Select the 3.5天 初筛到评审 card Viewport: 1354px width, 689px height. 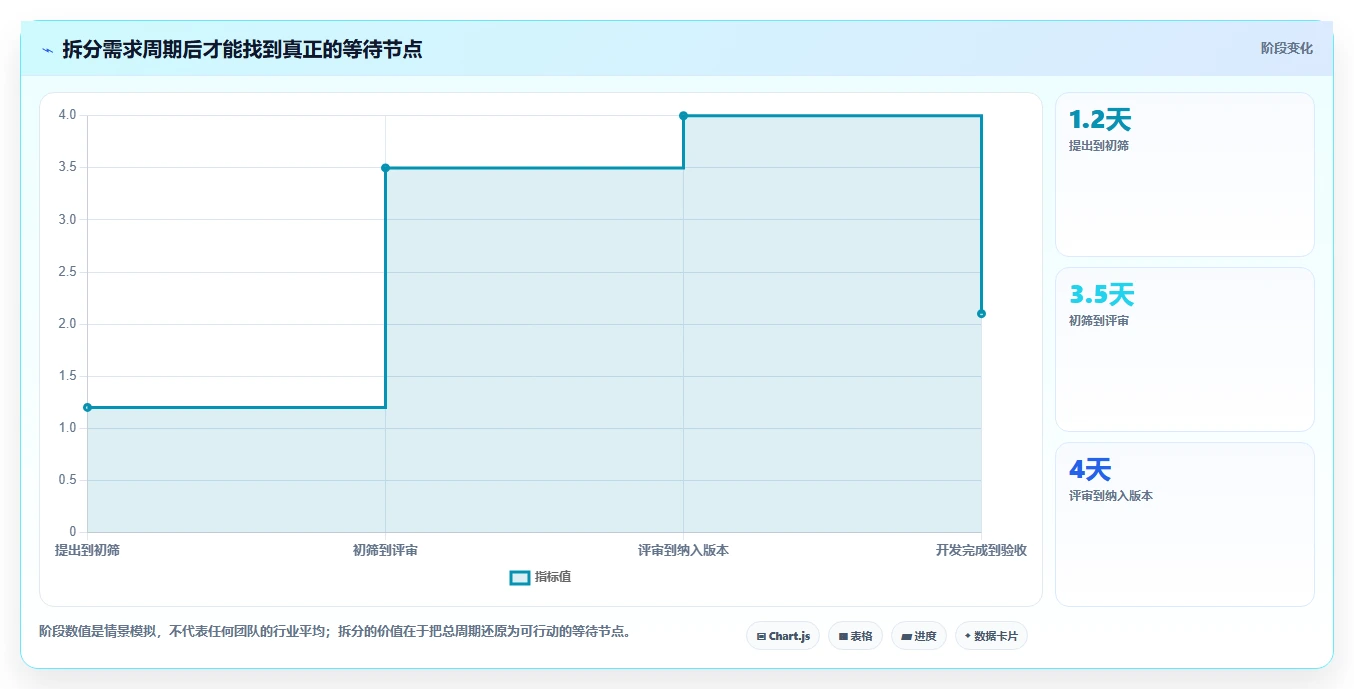[x=1184, y=350]
